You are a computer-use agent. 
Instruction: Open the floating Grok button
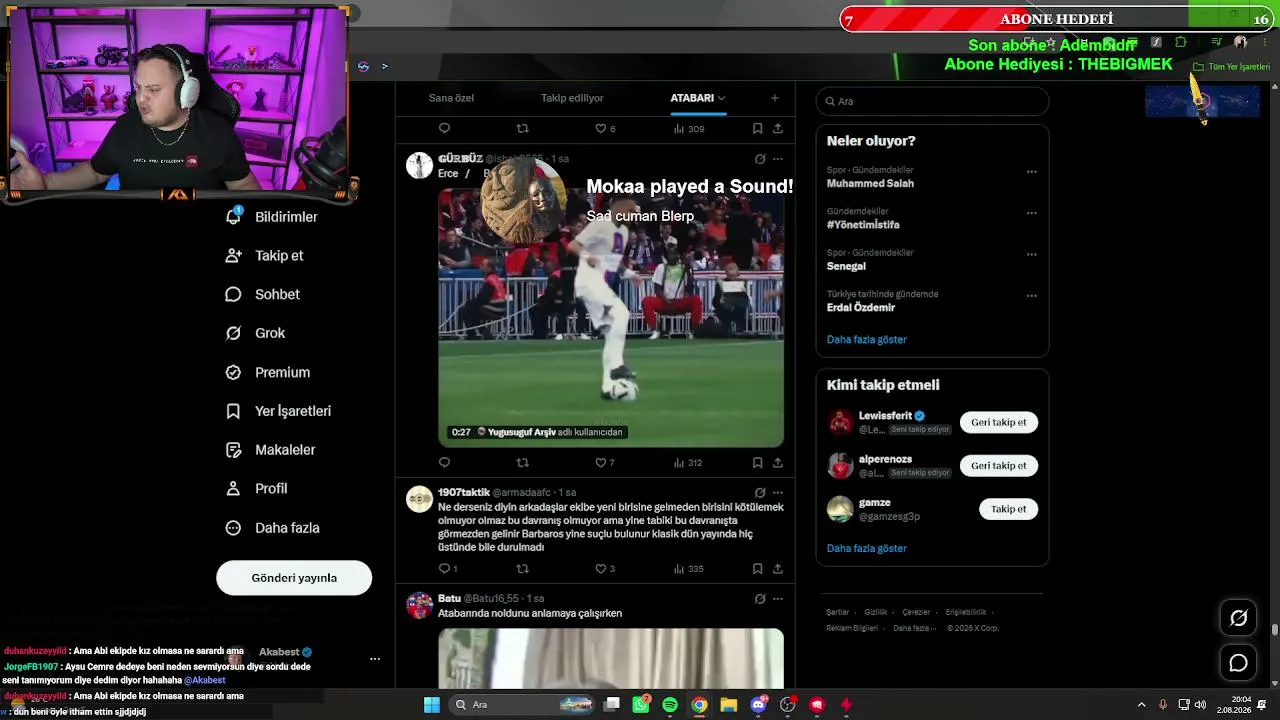[1238, 618]
